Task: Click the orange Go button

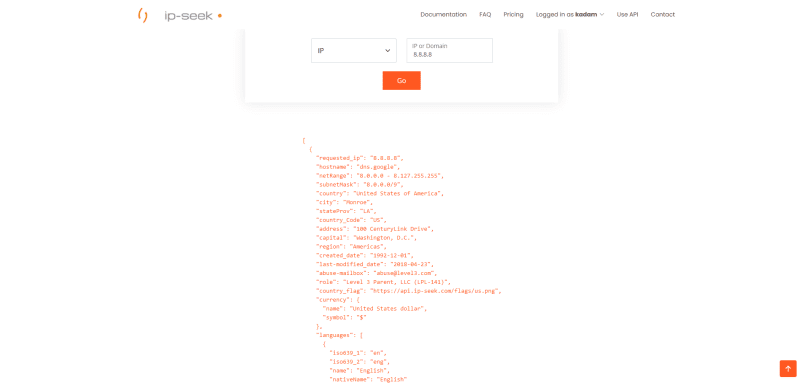Action: point(402,81)
